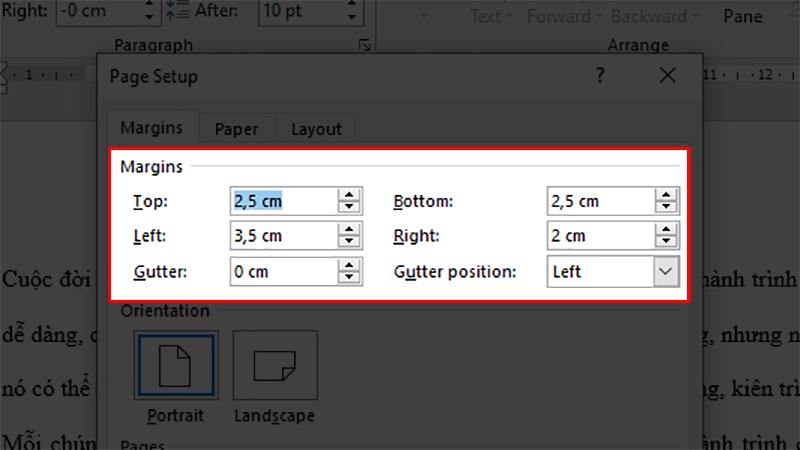Increase Gutter value with up arrow
Viewport: 800px width, 450px height.
(349, 266)
